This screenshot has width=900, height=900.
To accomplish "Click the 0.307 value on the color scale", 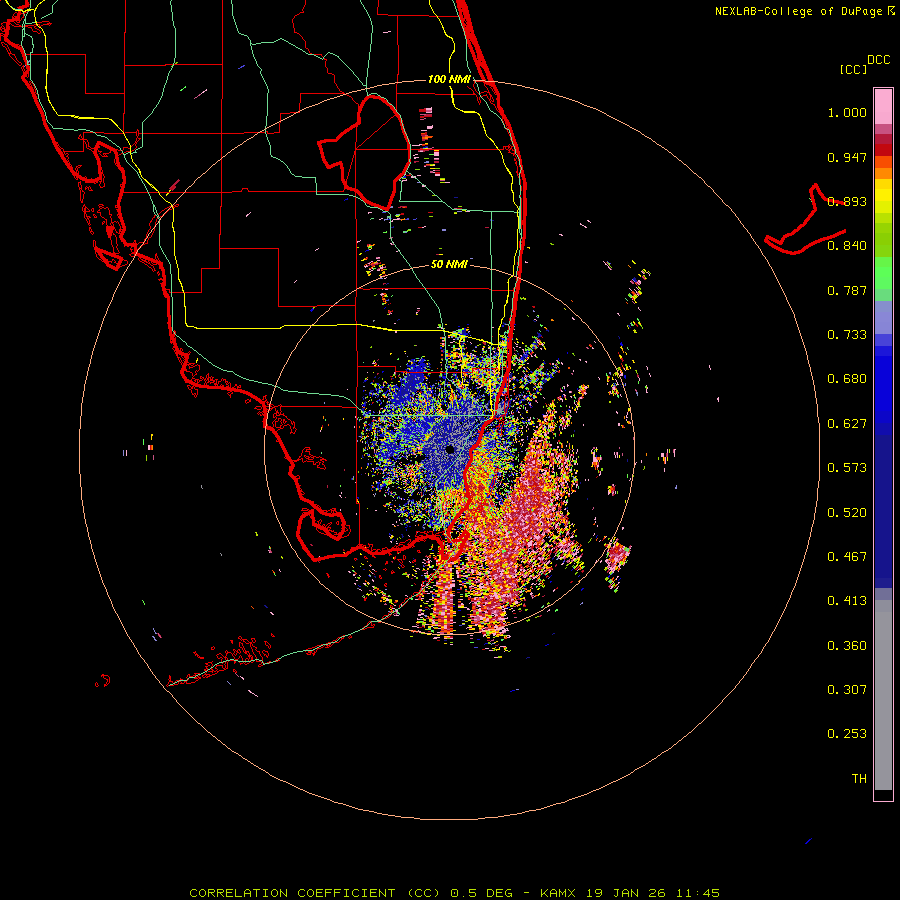I will click(847, 690).
